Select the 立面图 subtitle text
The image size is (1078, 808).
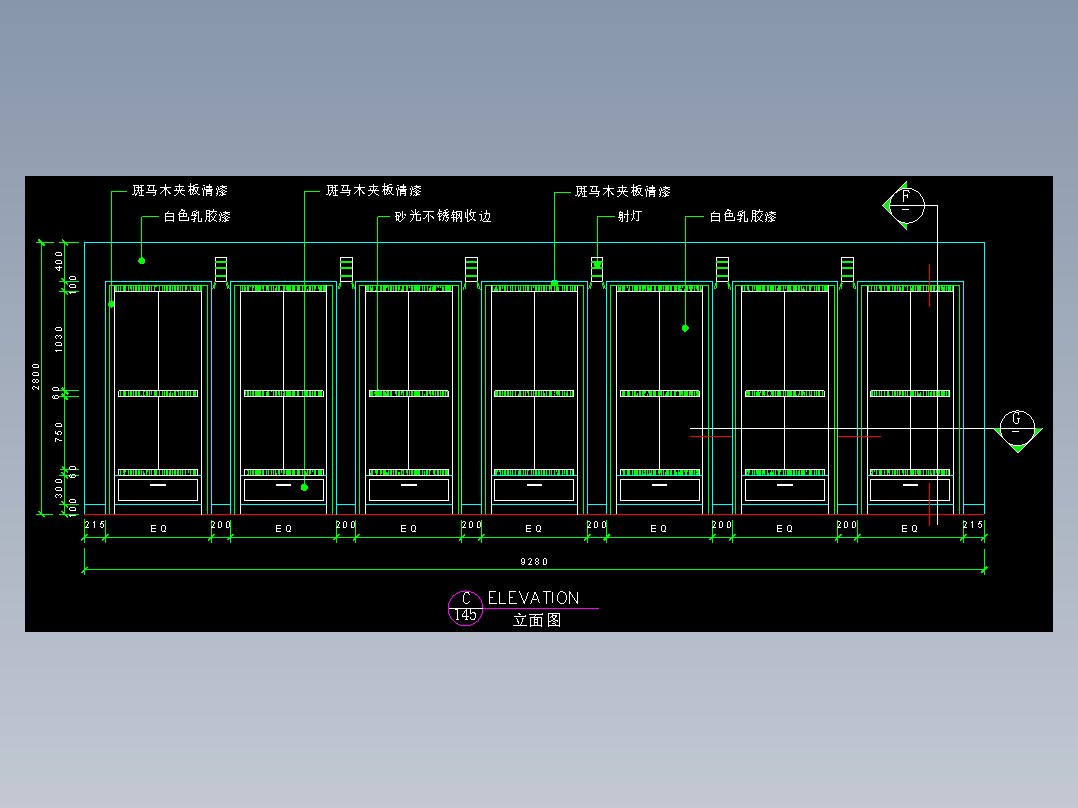click(x=537, y=620)
